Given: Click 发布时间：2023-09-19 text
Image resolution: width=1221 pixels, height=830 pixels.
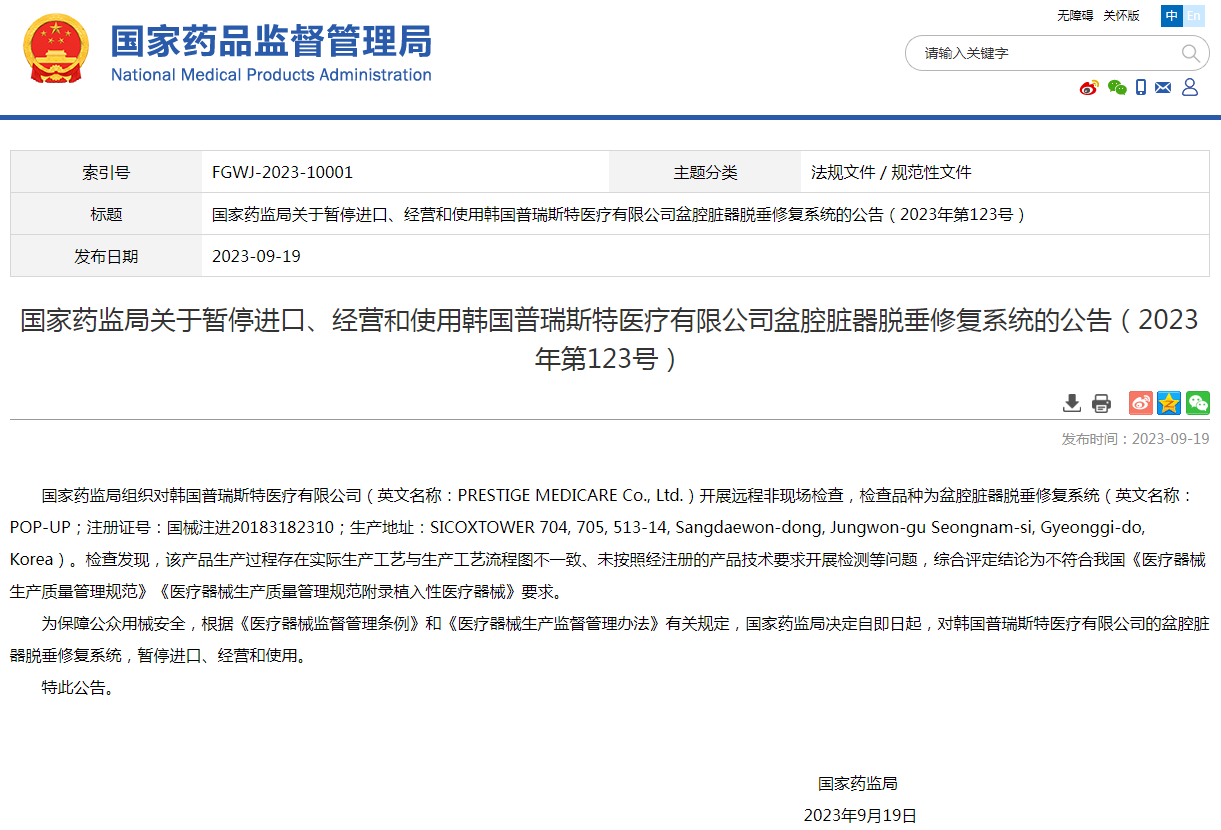Looking at the screenshot, I should [x=1135, y=439].
